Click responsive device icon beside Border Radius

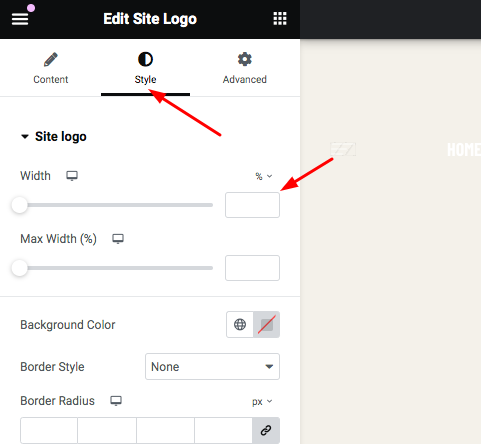point(116,401)
